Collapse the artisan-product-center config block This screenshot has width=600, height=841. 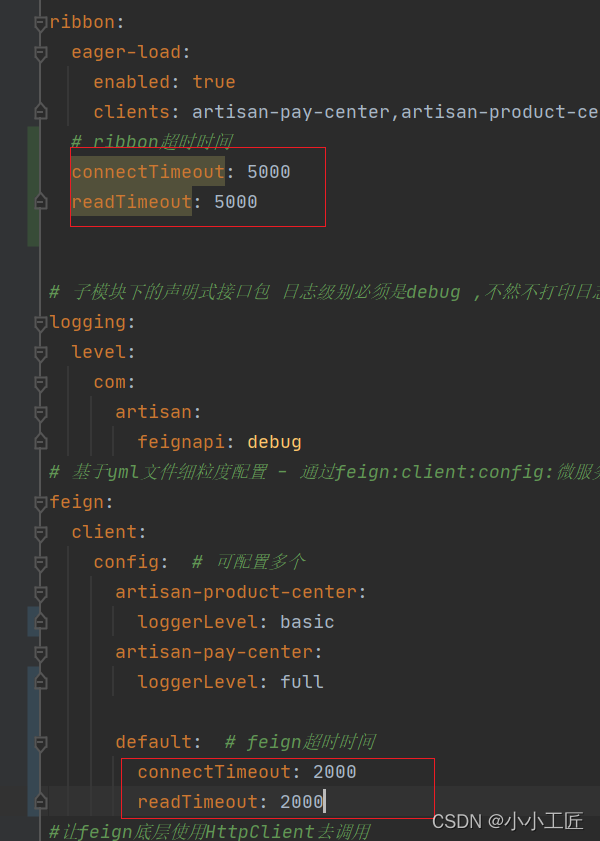(40, 592)
